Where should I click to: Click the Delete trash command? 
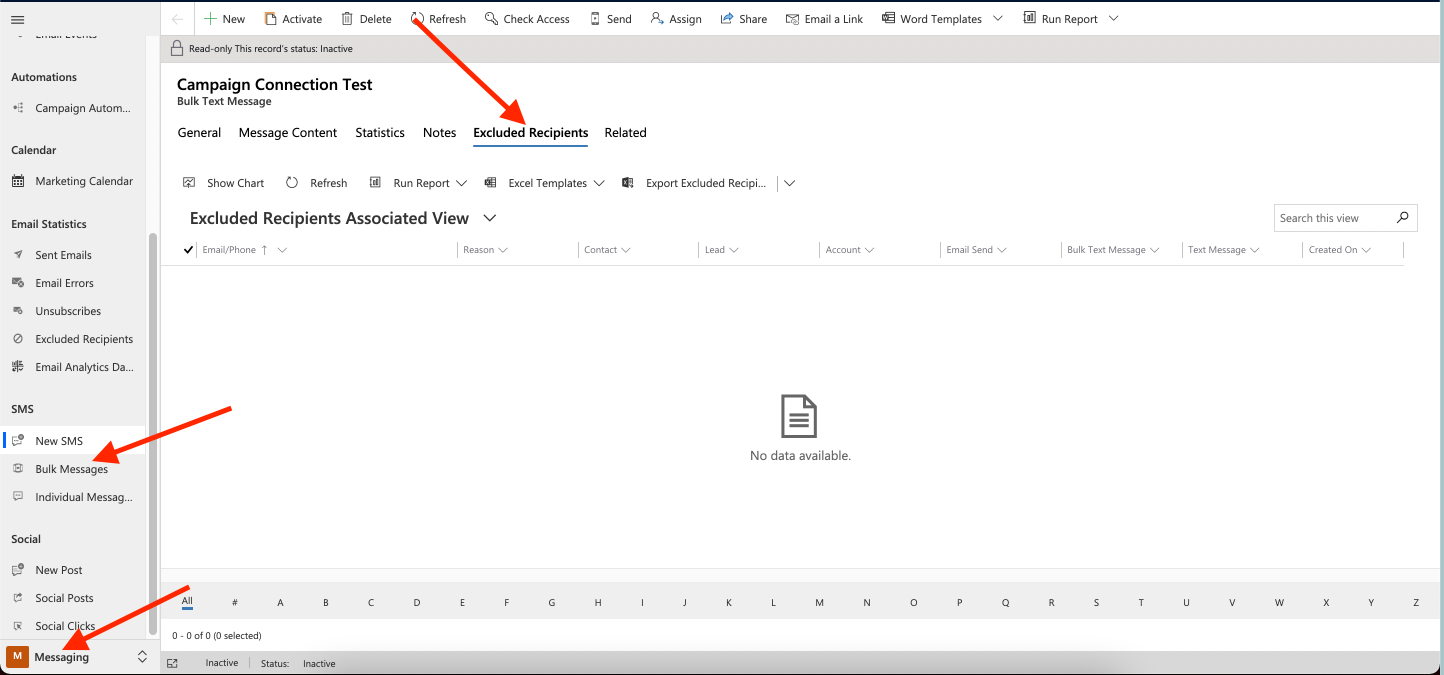coord(366,19)
